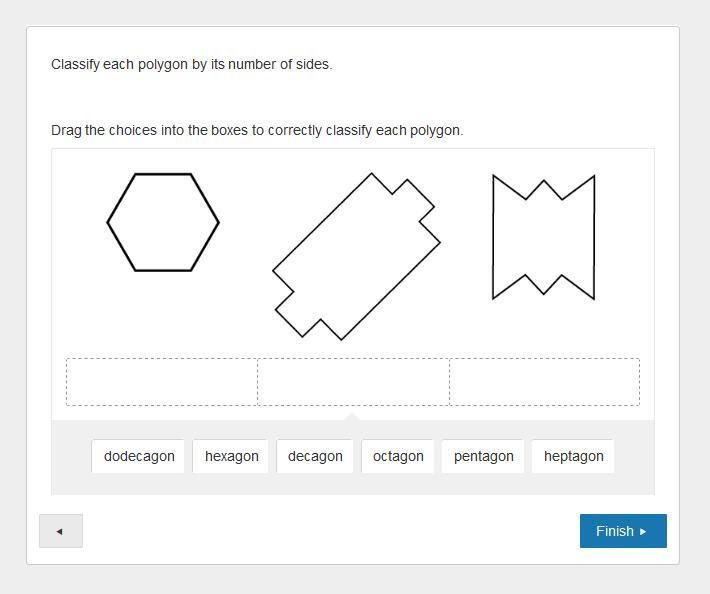This screenshot has width=710, height=594.
Task: Click the drop box under the zigzag polygon
Action: (544, 382)
